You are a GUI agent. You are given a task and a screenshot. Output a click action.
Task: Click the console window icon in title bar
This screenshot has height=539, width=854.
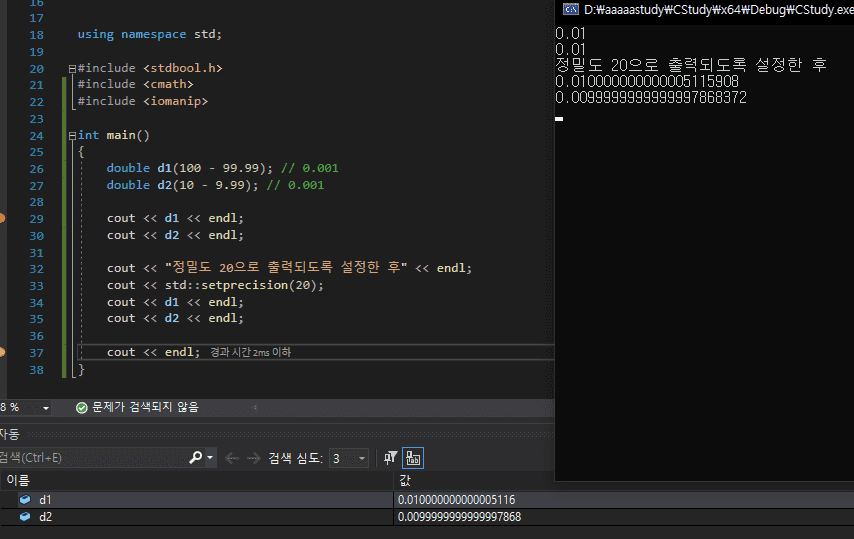point(570,9)
